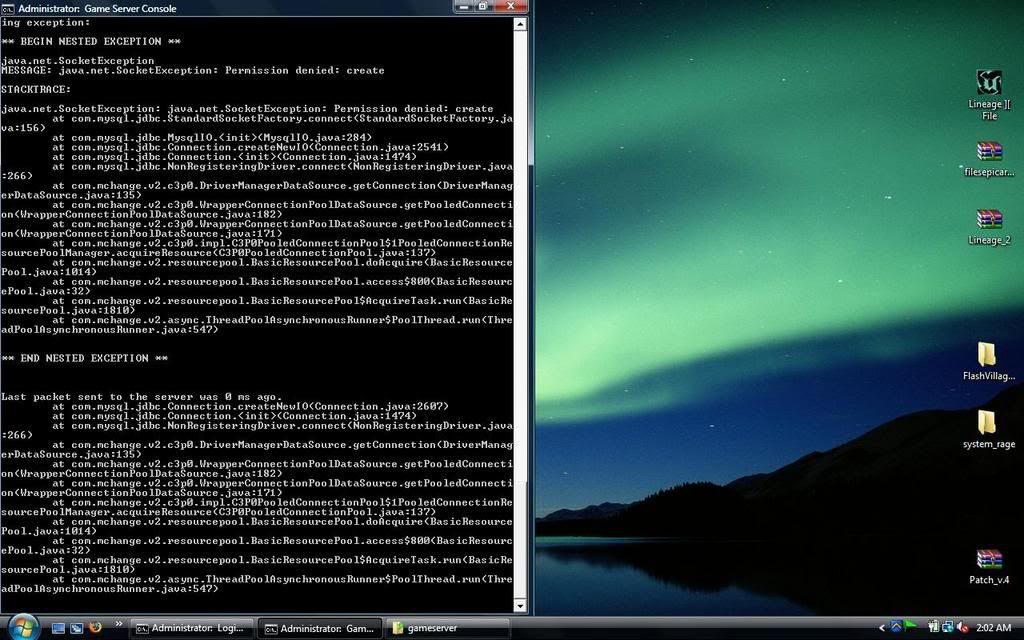Open the system_rage folder icon
The width and height of the screenshot is (1024, 640).
click(988, 424)
